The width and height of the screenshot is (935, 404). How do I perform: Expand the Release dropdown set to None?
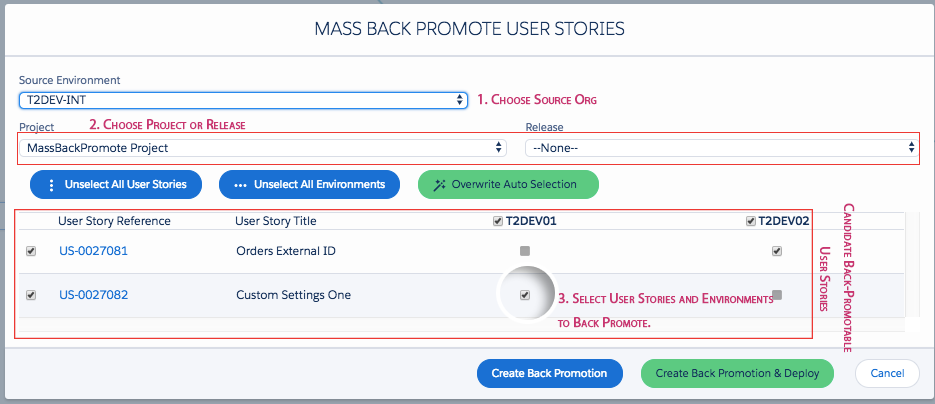point(722,148)
